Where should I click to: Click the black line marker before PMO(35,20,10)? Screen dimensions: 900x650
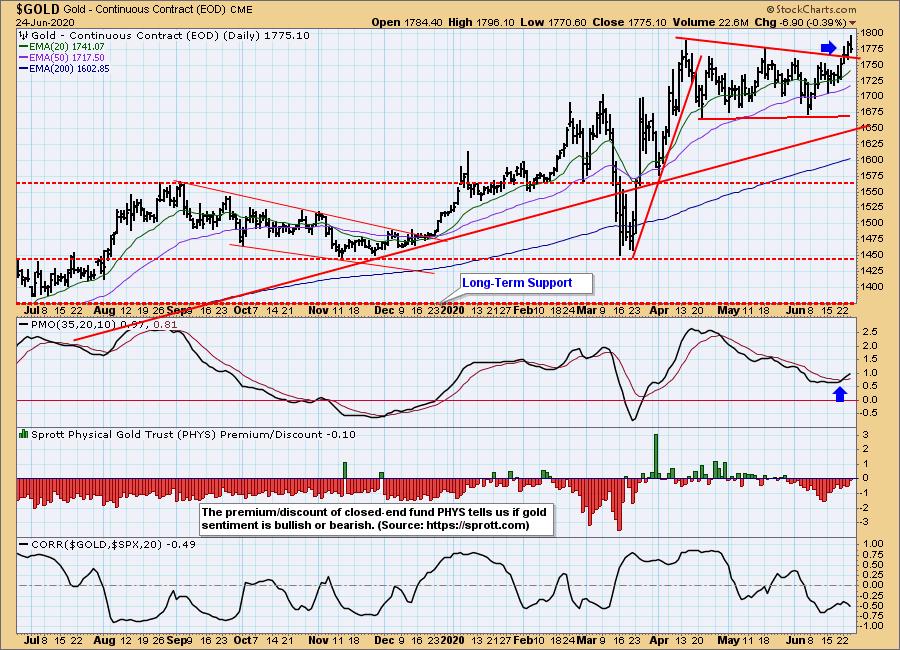(24, 324)
